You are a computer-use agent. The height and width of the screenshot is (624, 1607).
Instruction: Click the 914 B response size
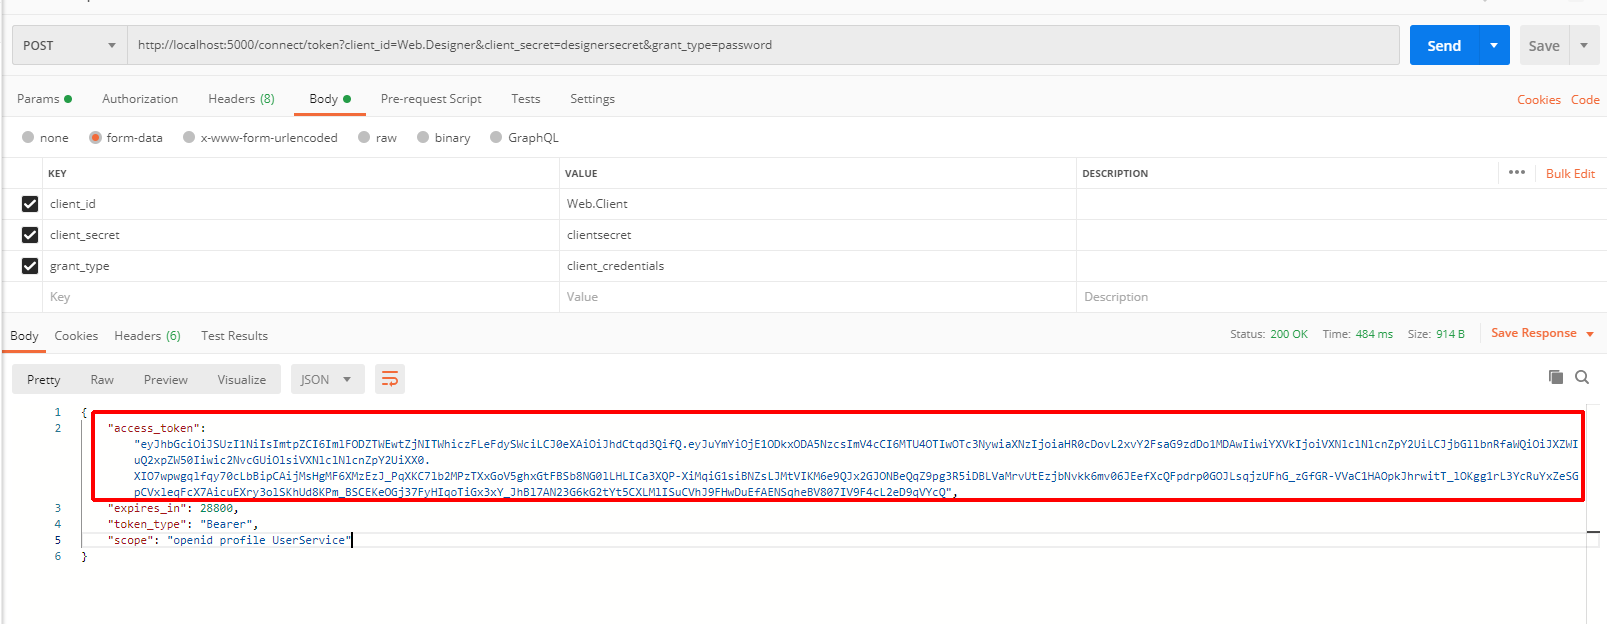click(x=1450, y=334)
